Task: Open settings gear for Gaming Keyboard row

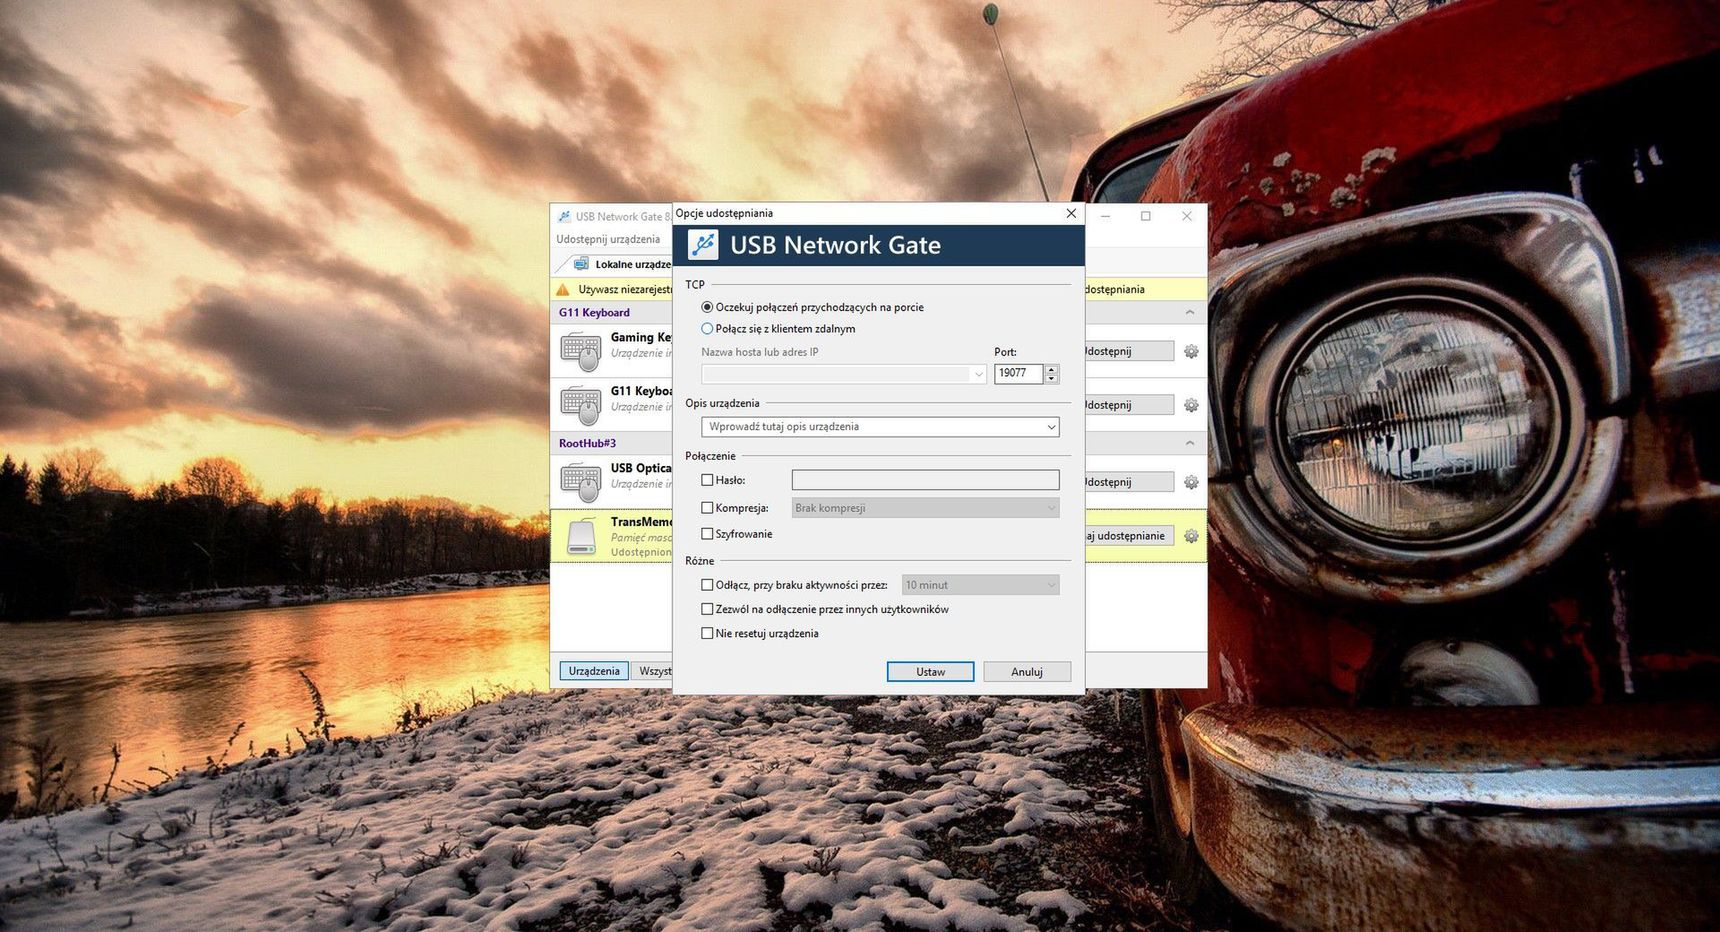Action: (1191, 352)
